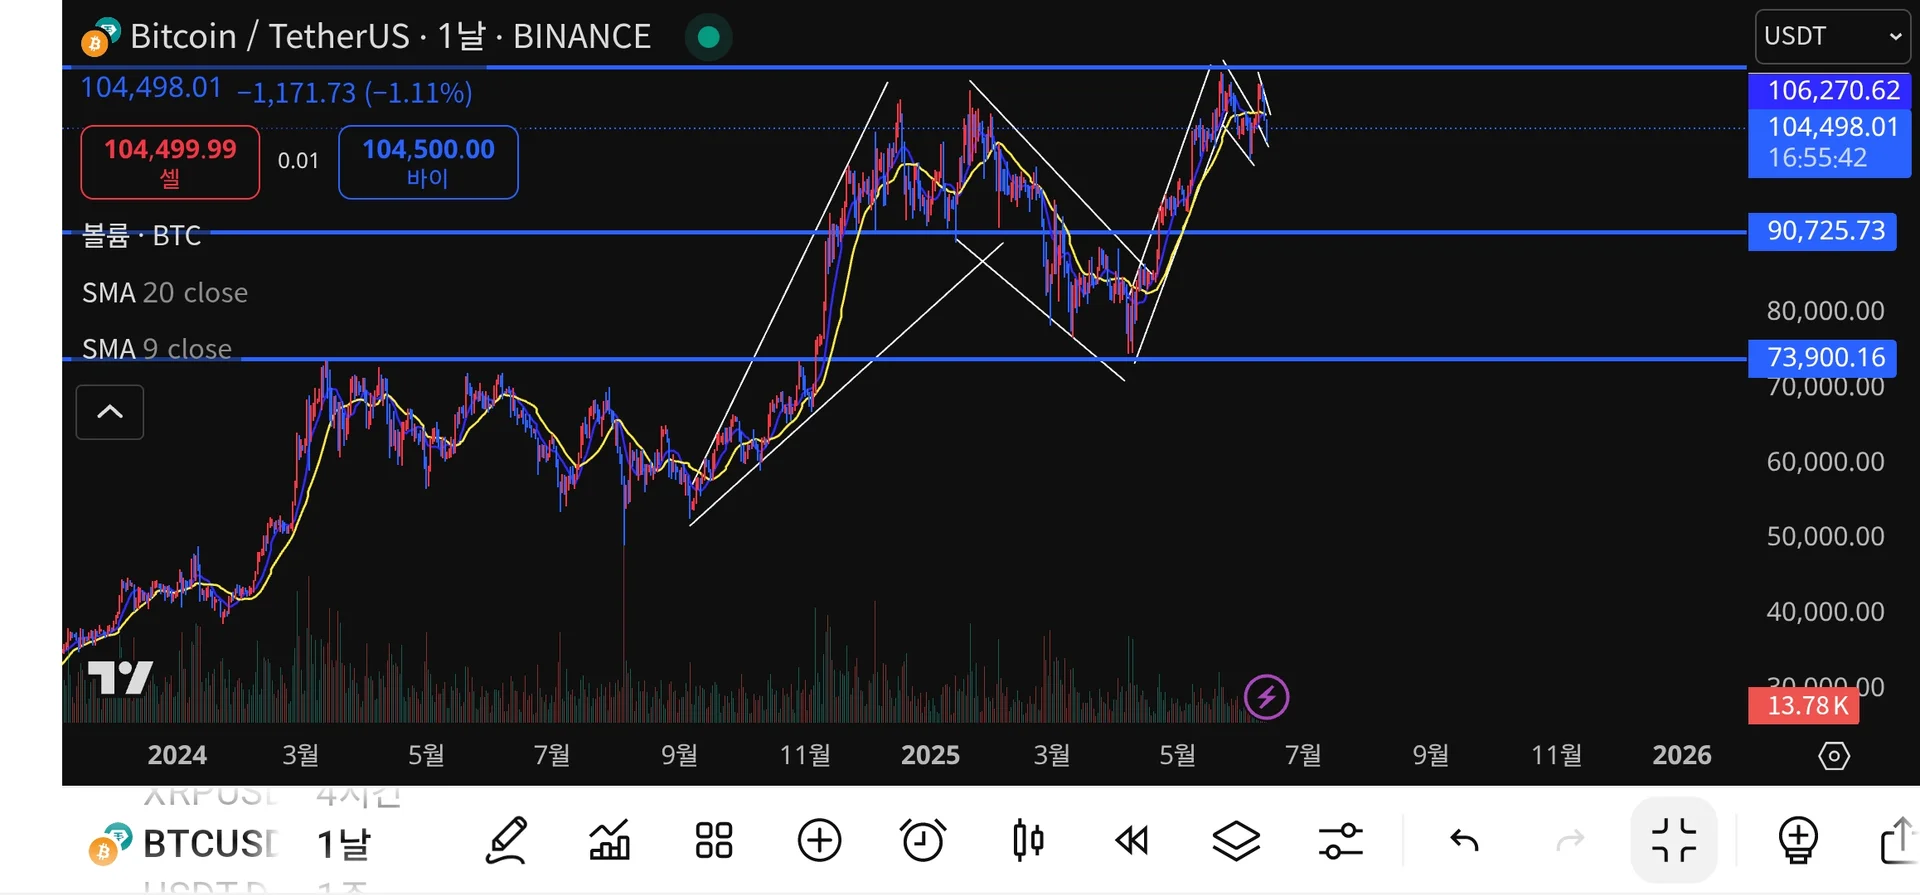Open the USDT currency dropdown
Screen dimensions: 1920x895
1833,37
